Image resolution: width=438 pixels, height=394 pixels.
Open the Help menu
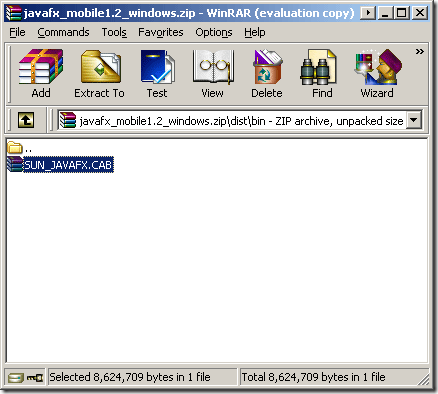point(255,32)
